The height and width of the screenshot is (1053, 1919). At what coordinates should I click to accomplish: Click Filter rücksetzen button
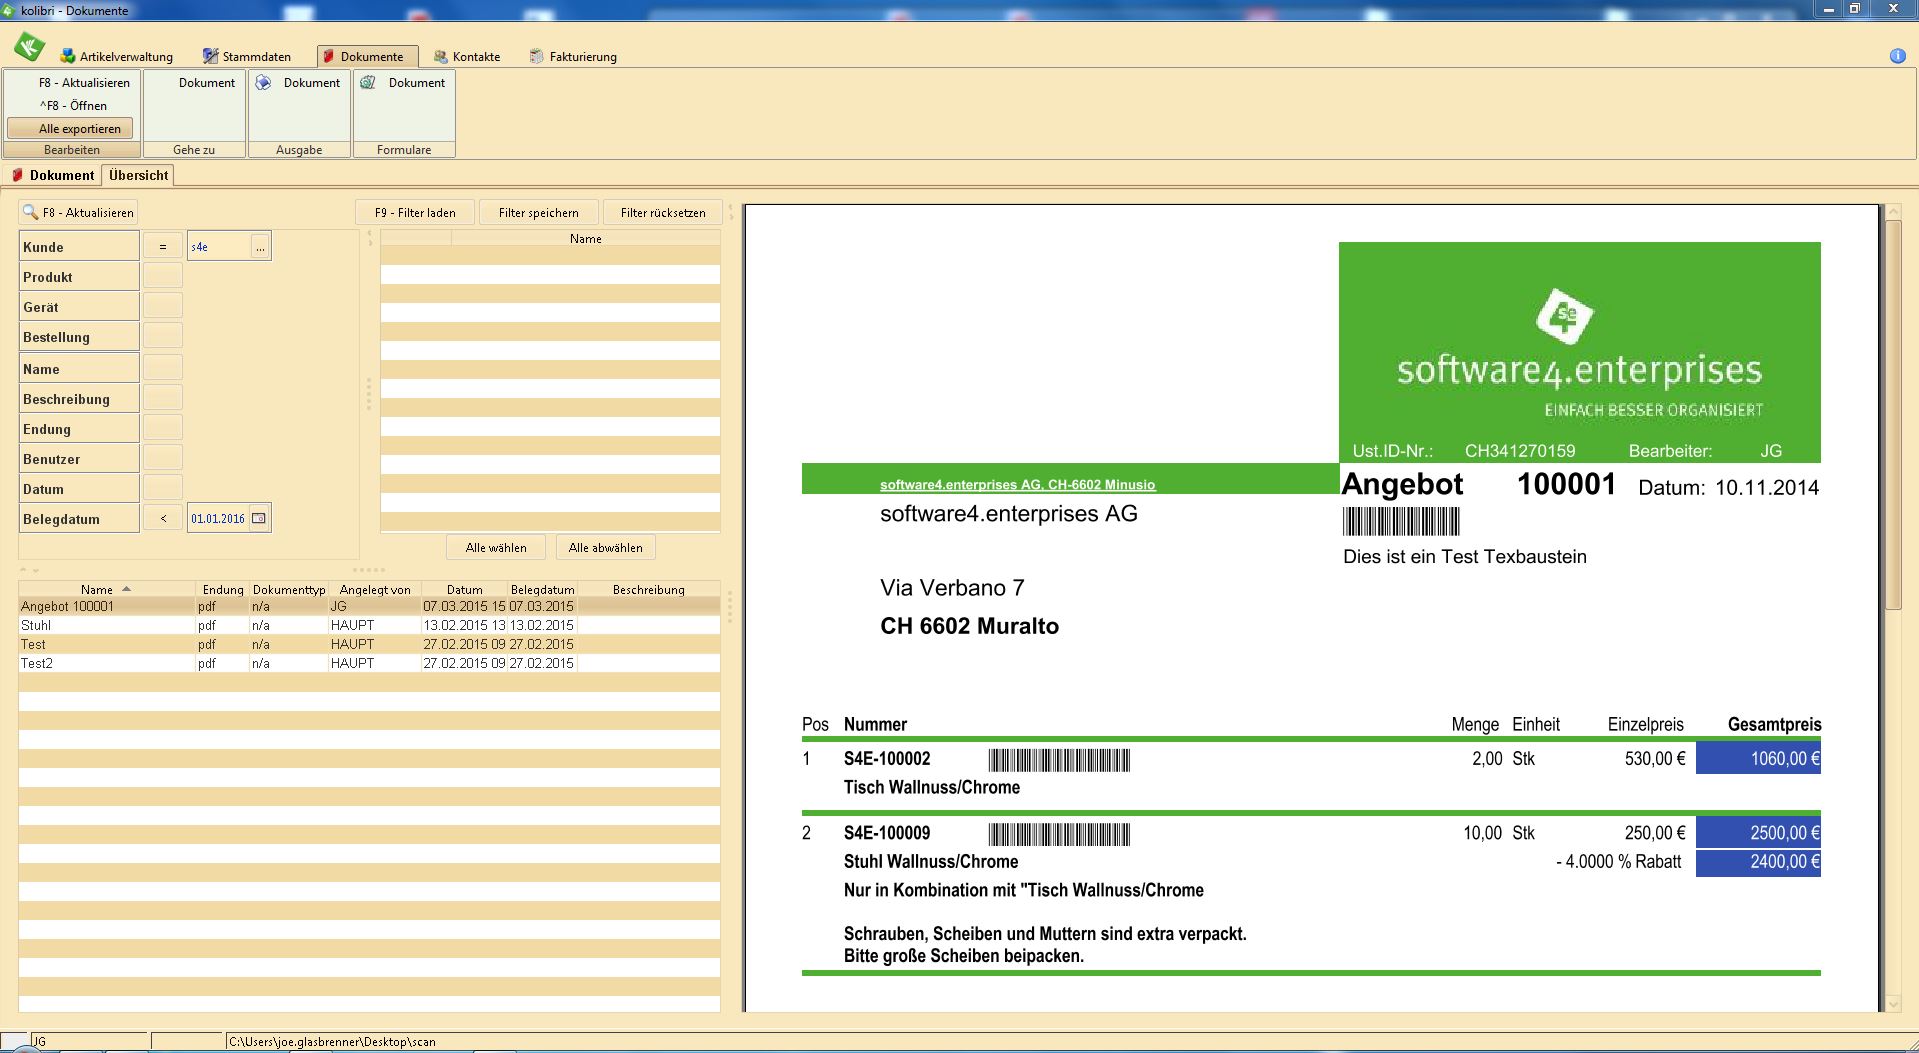(x=663, y=212)
